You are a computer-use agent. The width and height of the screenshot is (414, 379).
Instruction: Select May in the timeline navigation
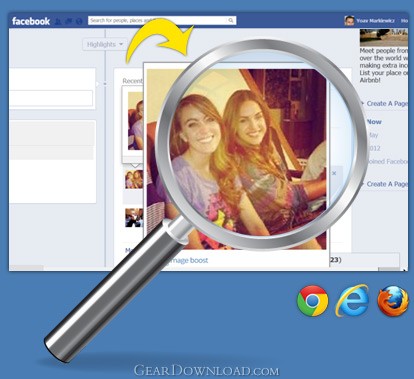(x=373, y=135)
